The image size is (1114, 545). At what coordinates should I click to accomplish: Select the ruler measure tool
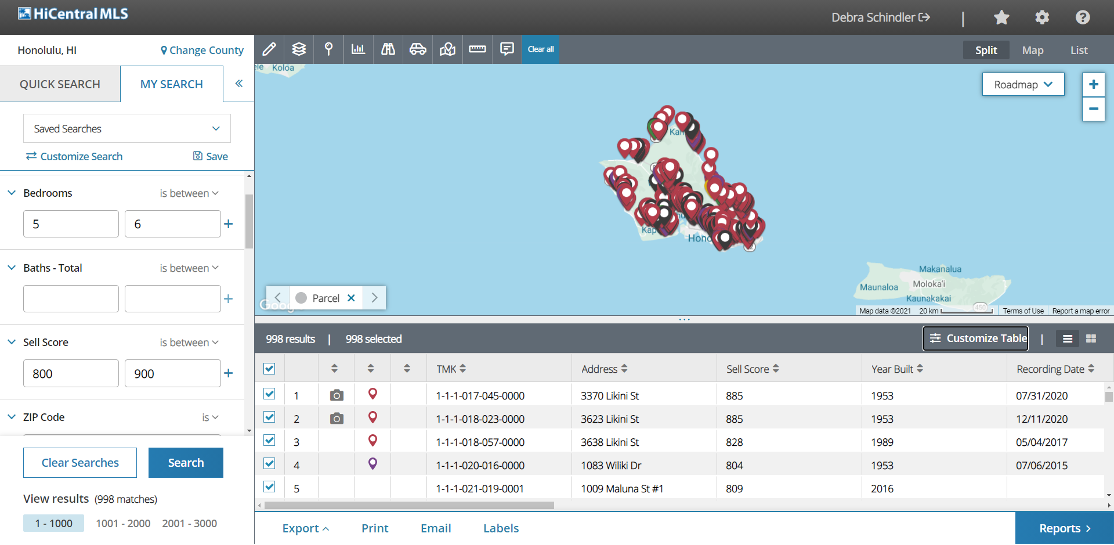pyautogui.click(x=477, y=49)
